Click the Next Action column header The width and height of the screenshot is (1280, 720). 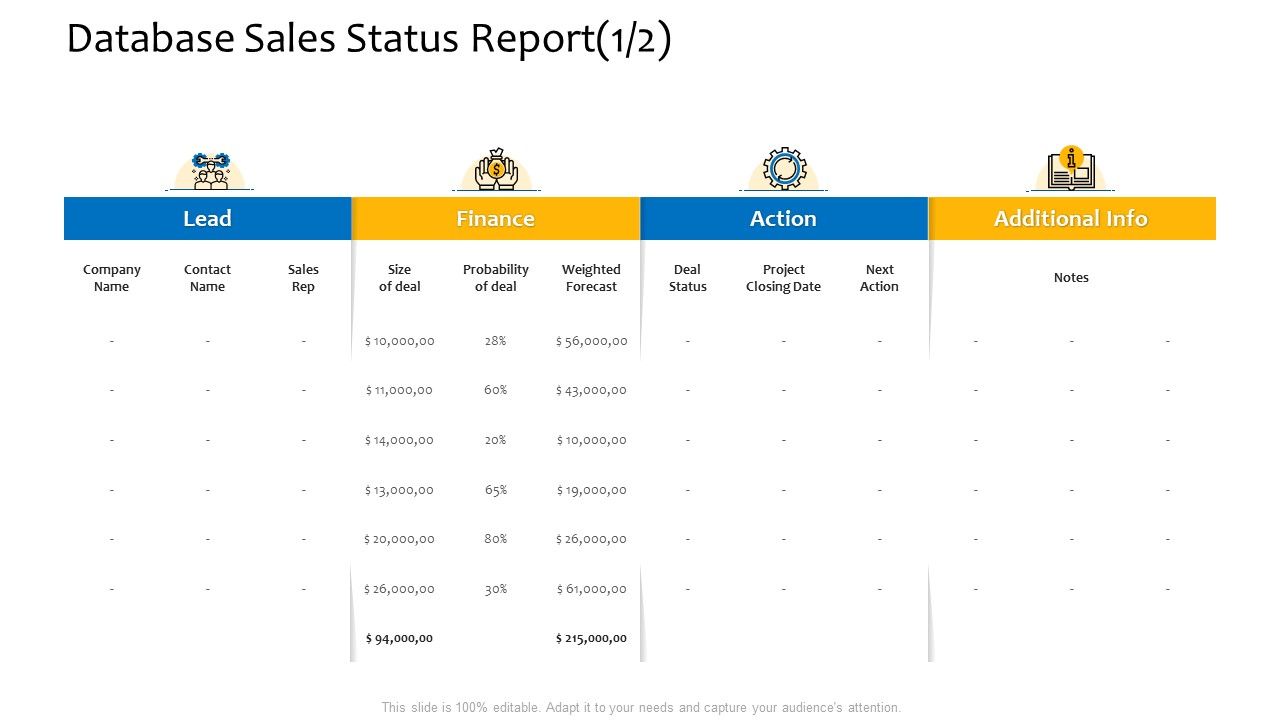point(880,278)
